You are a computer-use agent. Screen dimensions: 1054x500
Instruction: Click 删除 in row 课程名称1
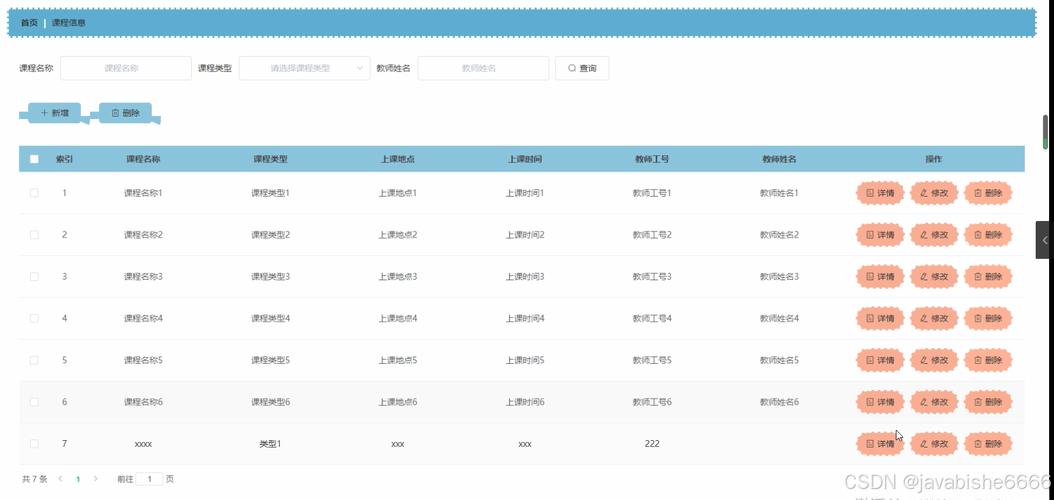click(x=988, y=193)
